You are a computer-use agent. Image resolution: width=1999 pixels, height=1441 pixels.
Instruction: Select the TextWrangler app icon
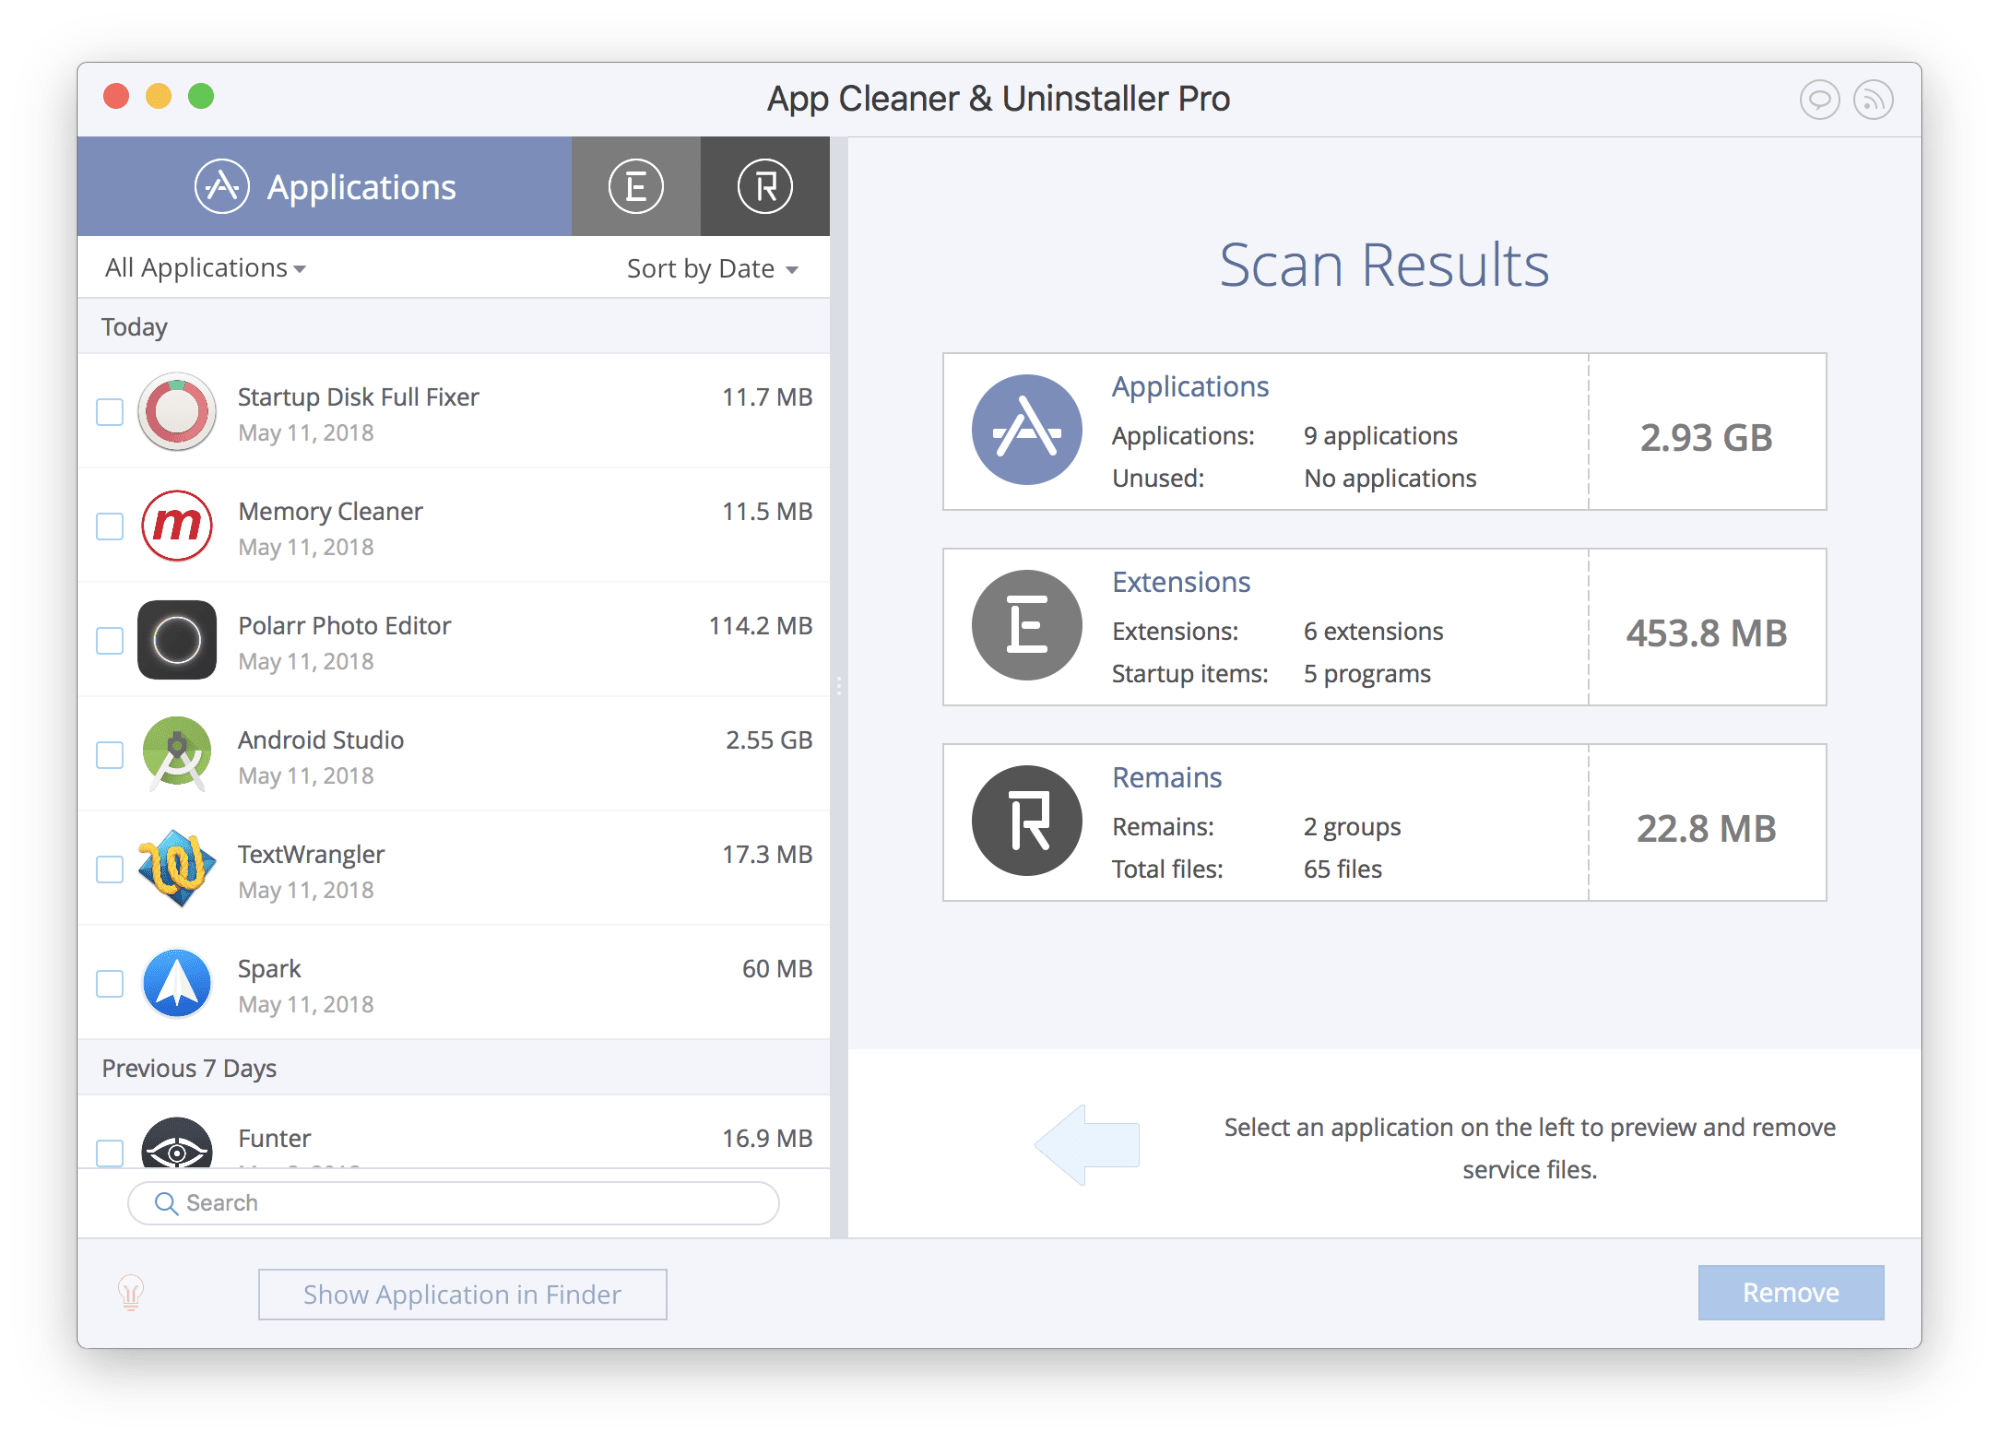178,865
